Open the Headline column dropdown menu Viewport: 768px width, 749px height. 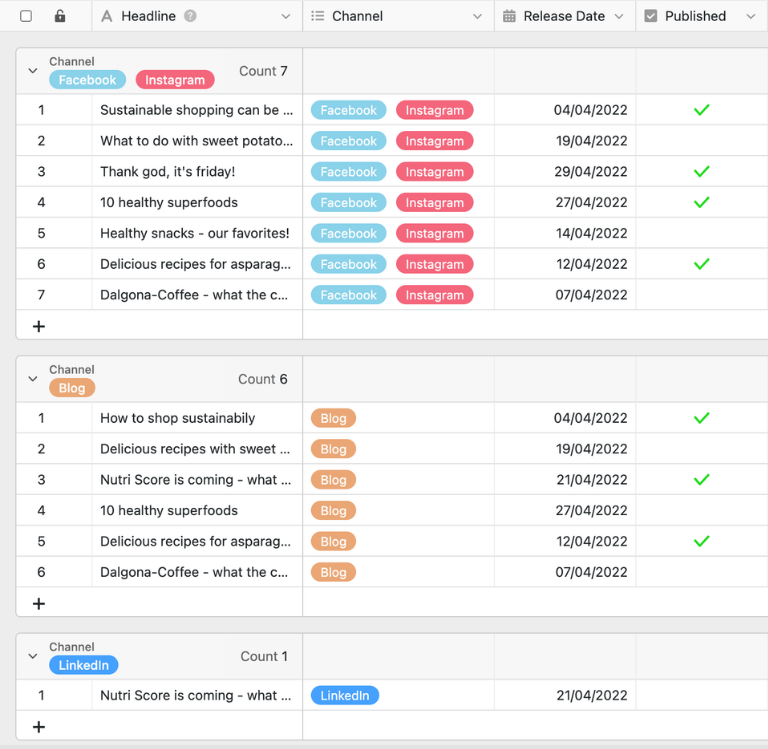click(x=286, y=16)
